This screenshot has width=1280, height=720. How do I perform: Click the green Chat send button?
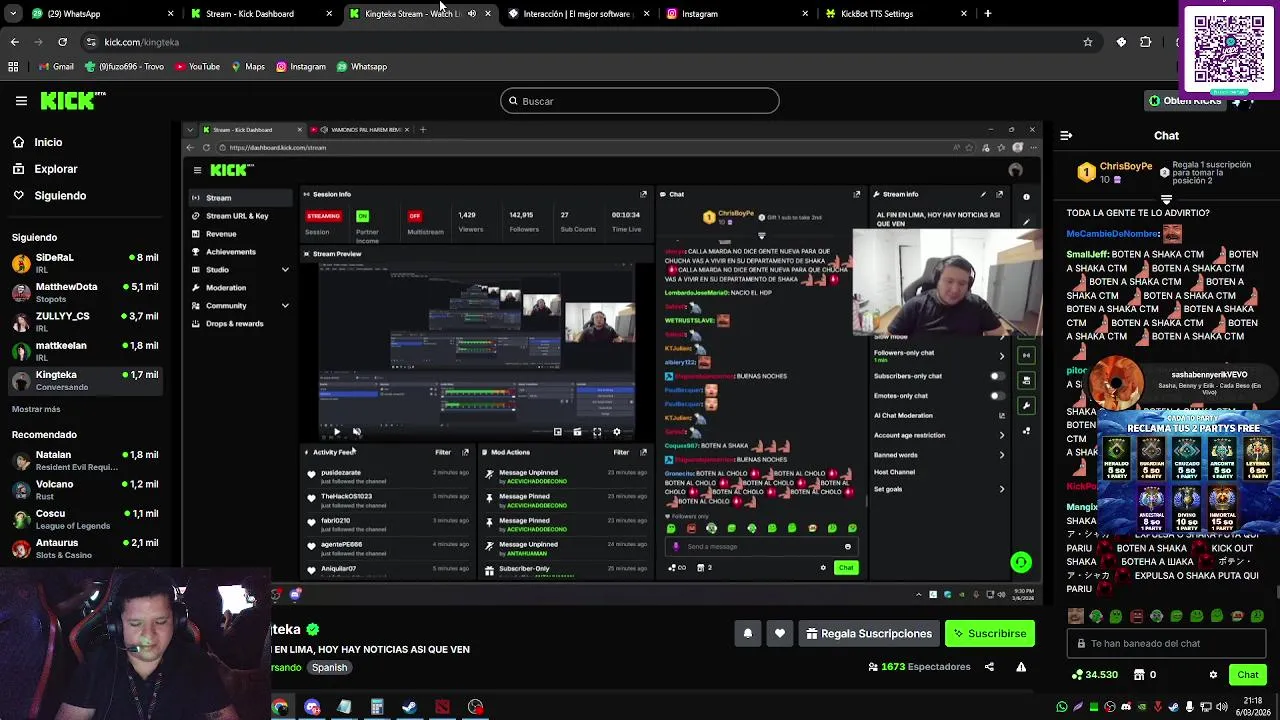1247,675
